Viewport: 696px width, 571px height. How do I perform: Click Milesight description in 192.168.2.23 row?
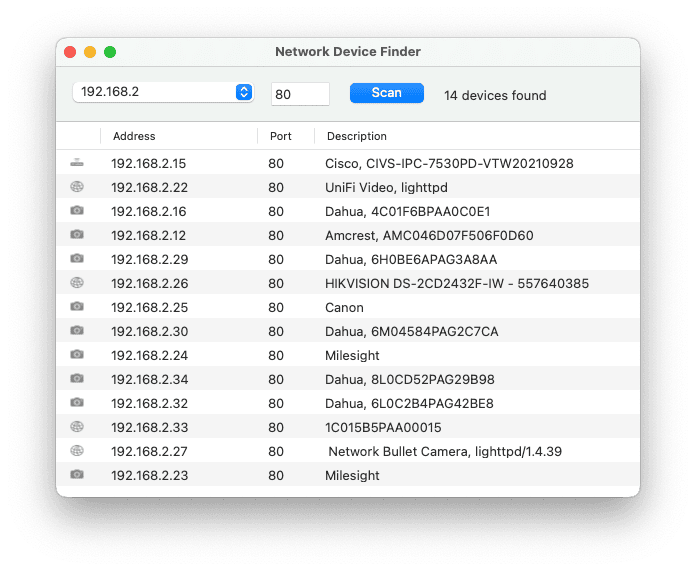coord(352,476)
